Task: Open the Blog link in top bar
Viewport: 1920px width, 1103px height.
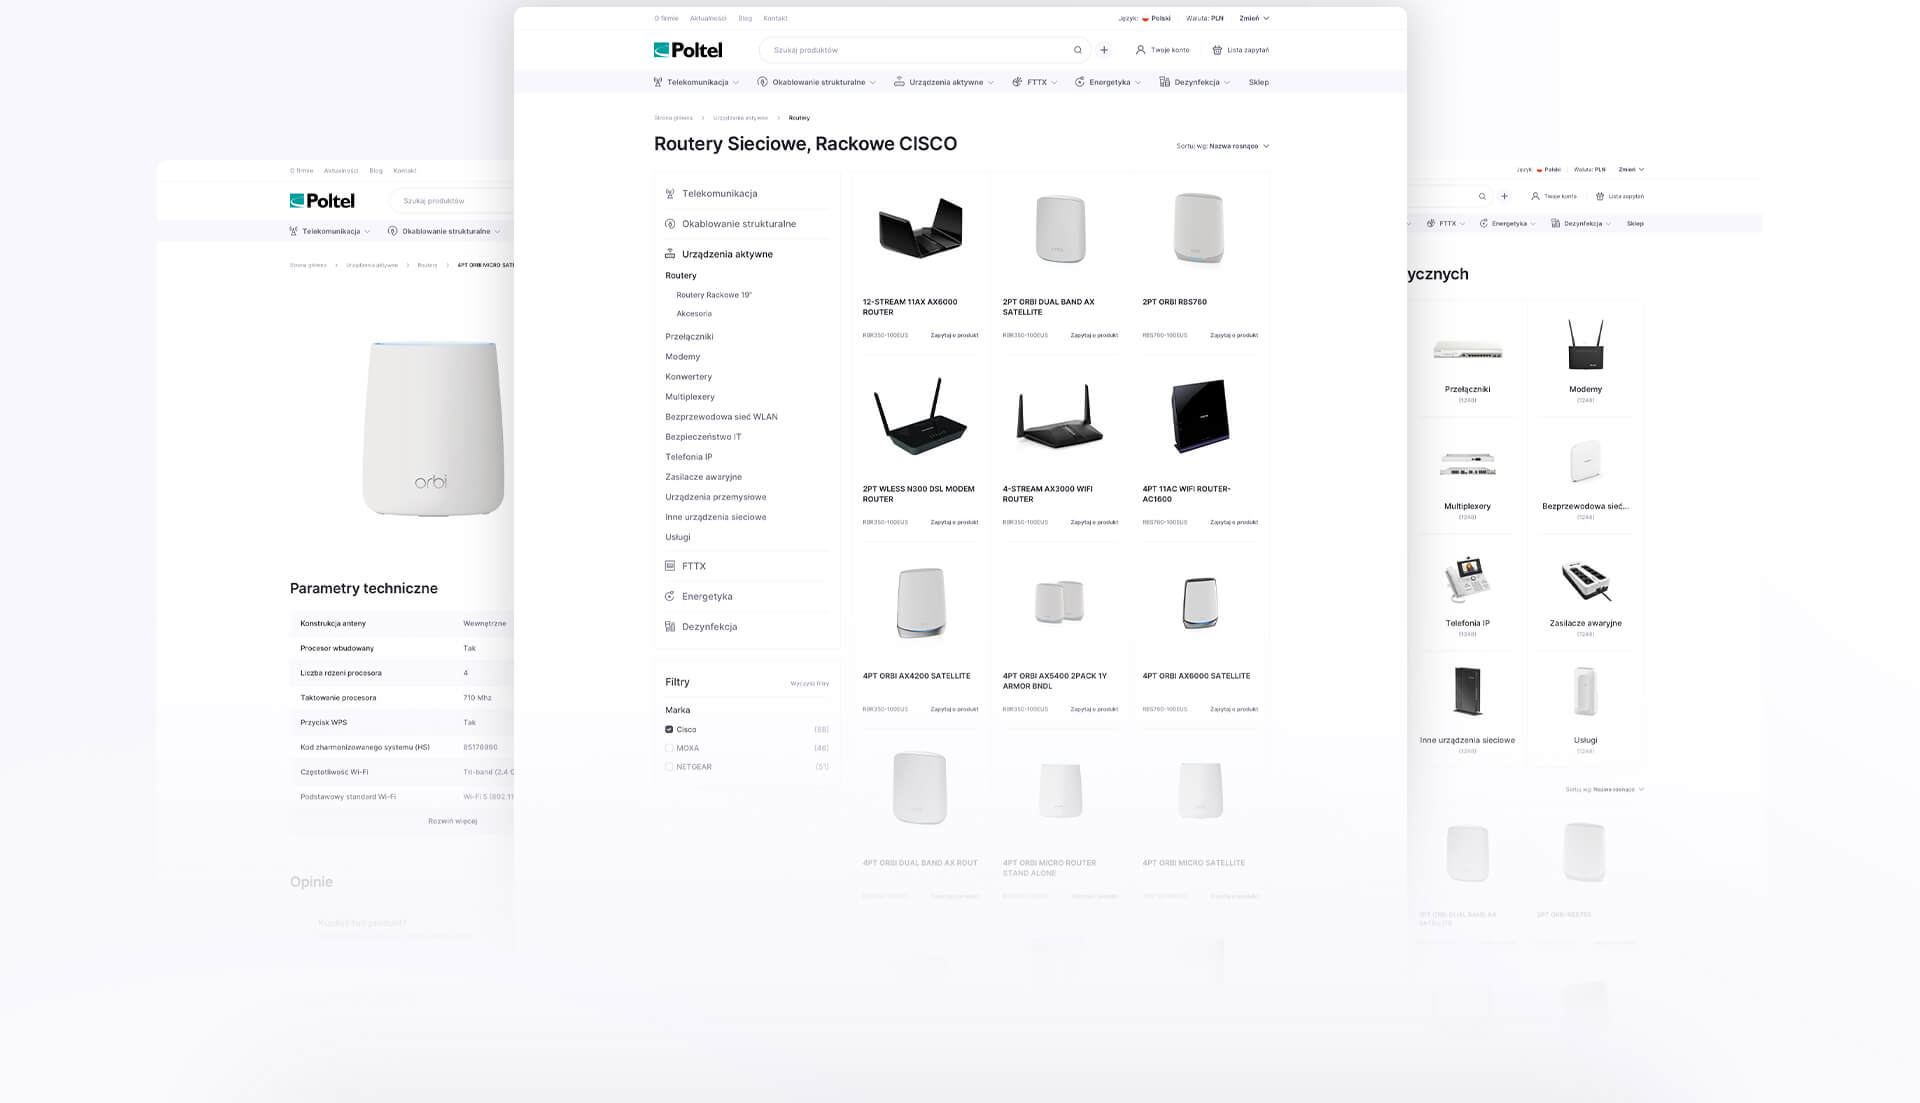Action: tap(745, 18)
